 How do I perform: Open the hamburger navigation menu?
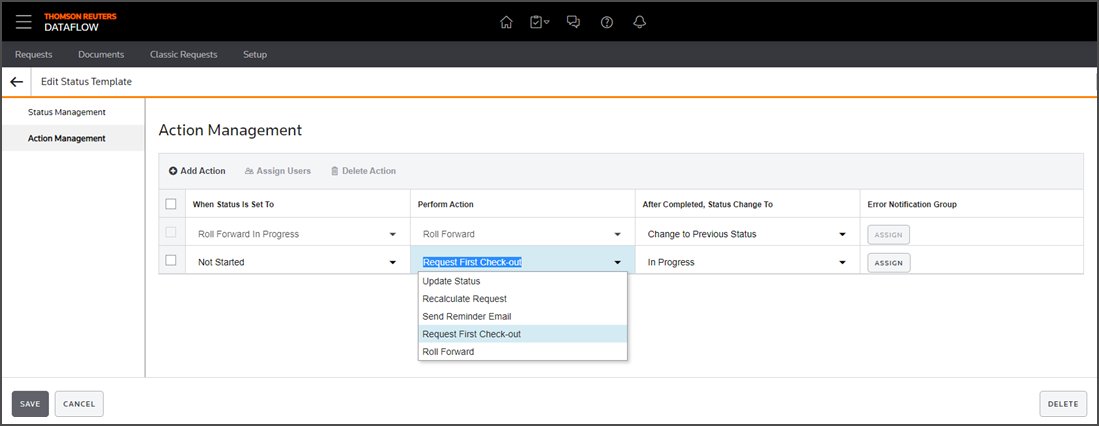pos(23,22)
